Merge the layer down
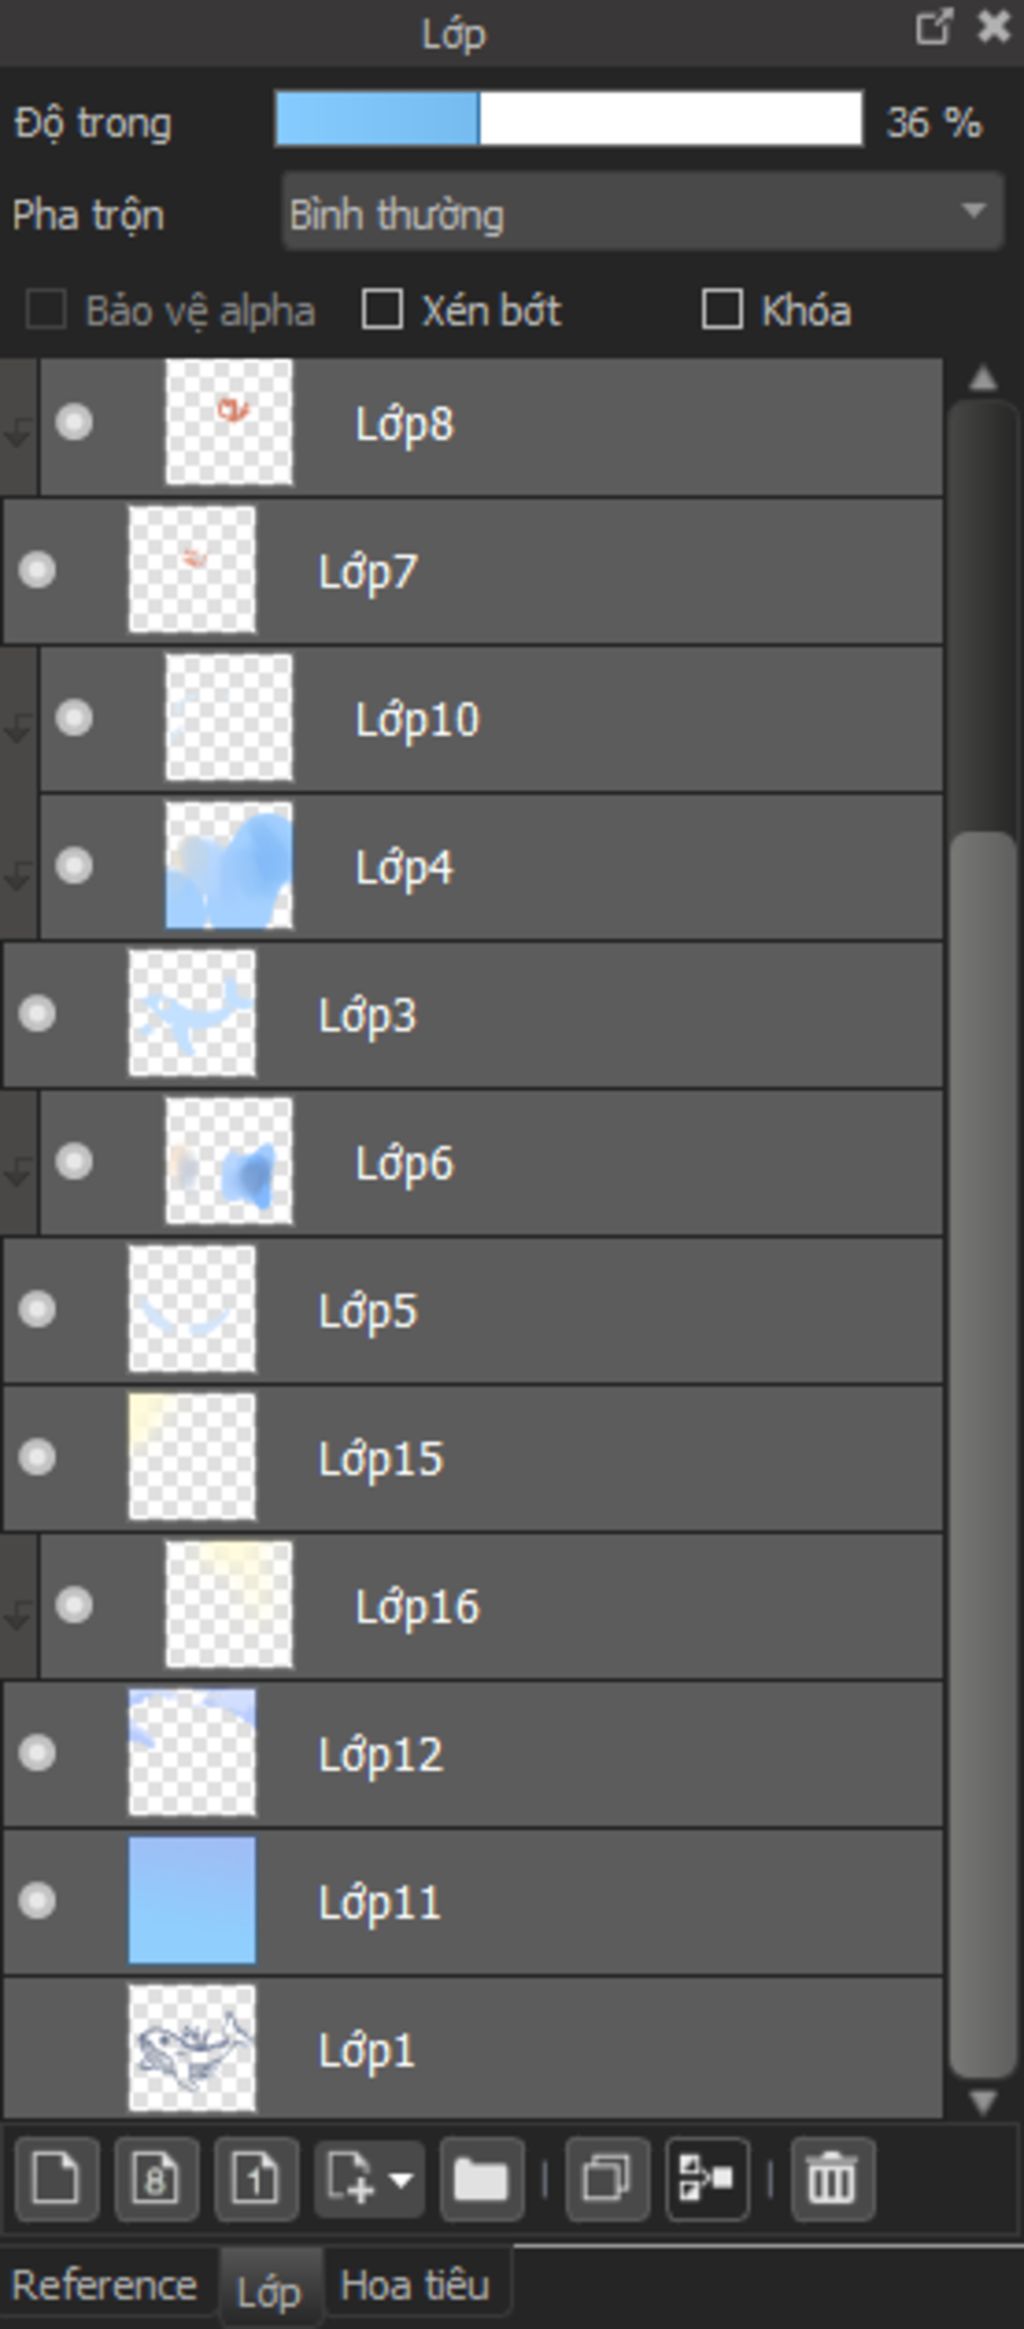 707,2177
